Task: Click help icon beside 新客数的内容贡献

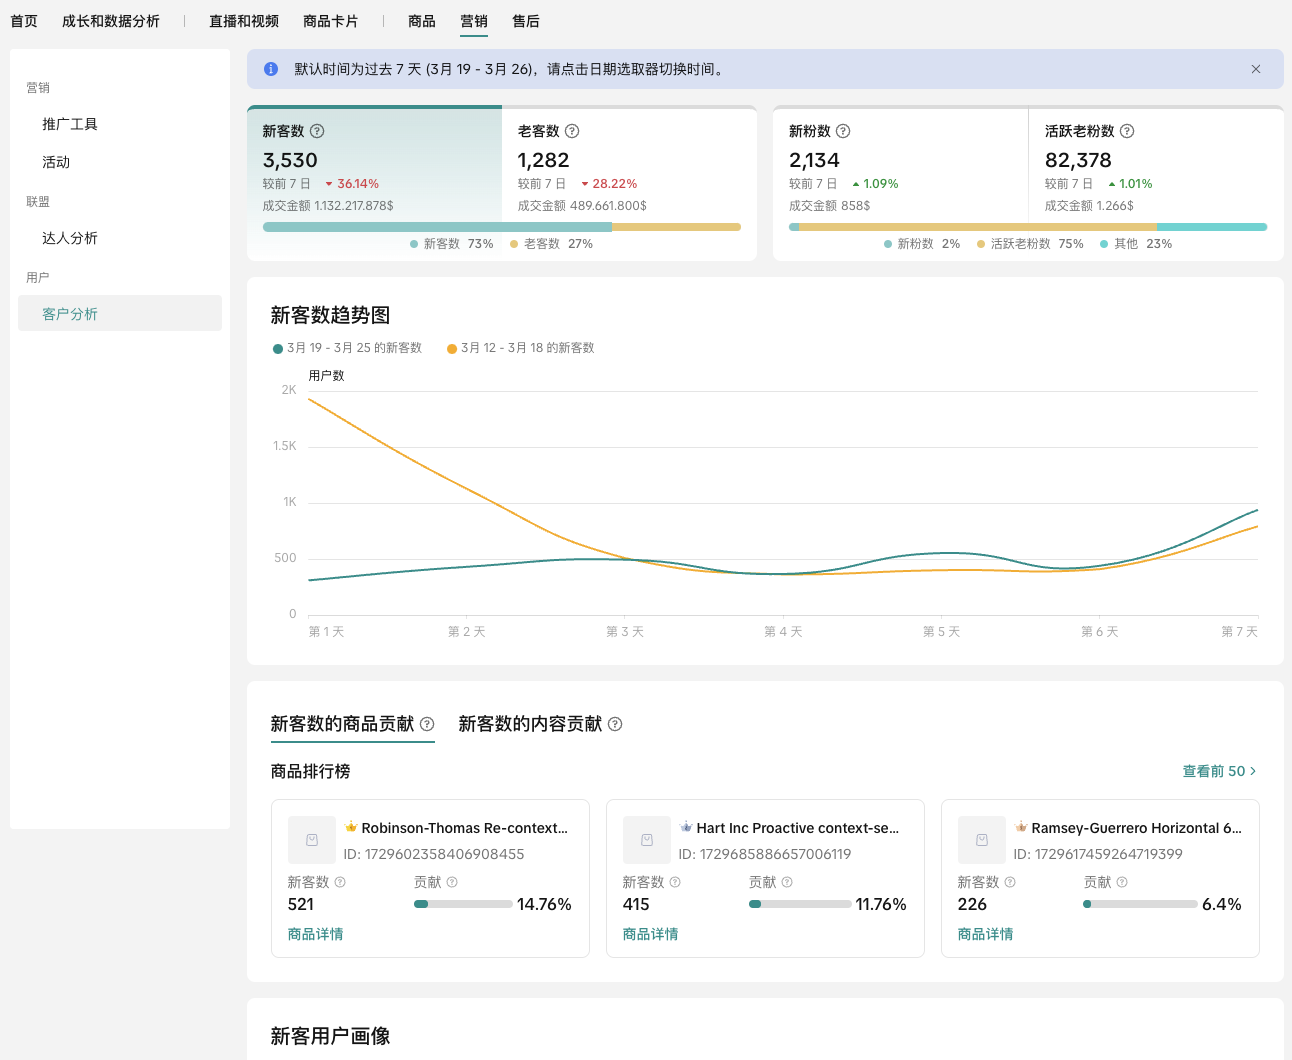Action: [615, 724]
